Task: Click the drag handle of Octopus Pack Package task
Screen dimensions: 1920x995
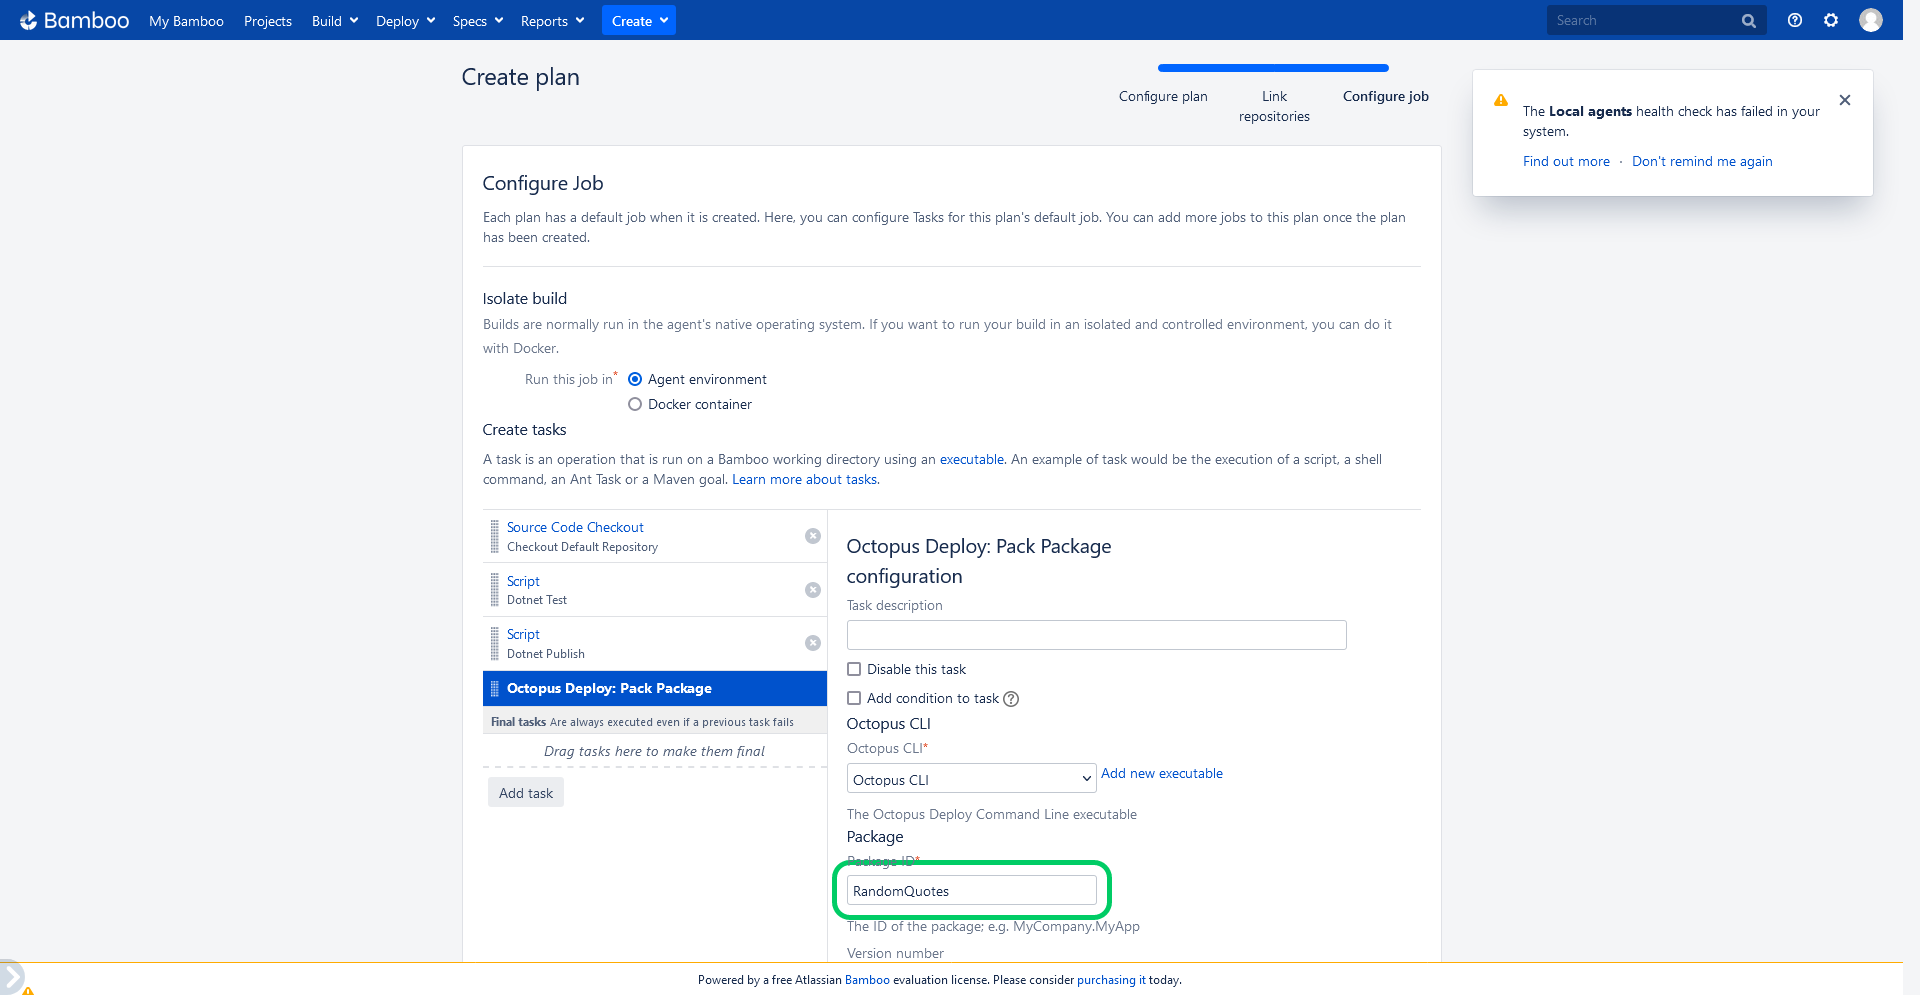Action: pyautogui.click(x=494, y=689)
